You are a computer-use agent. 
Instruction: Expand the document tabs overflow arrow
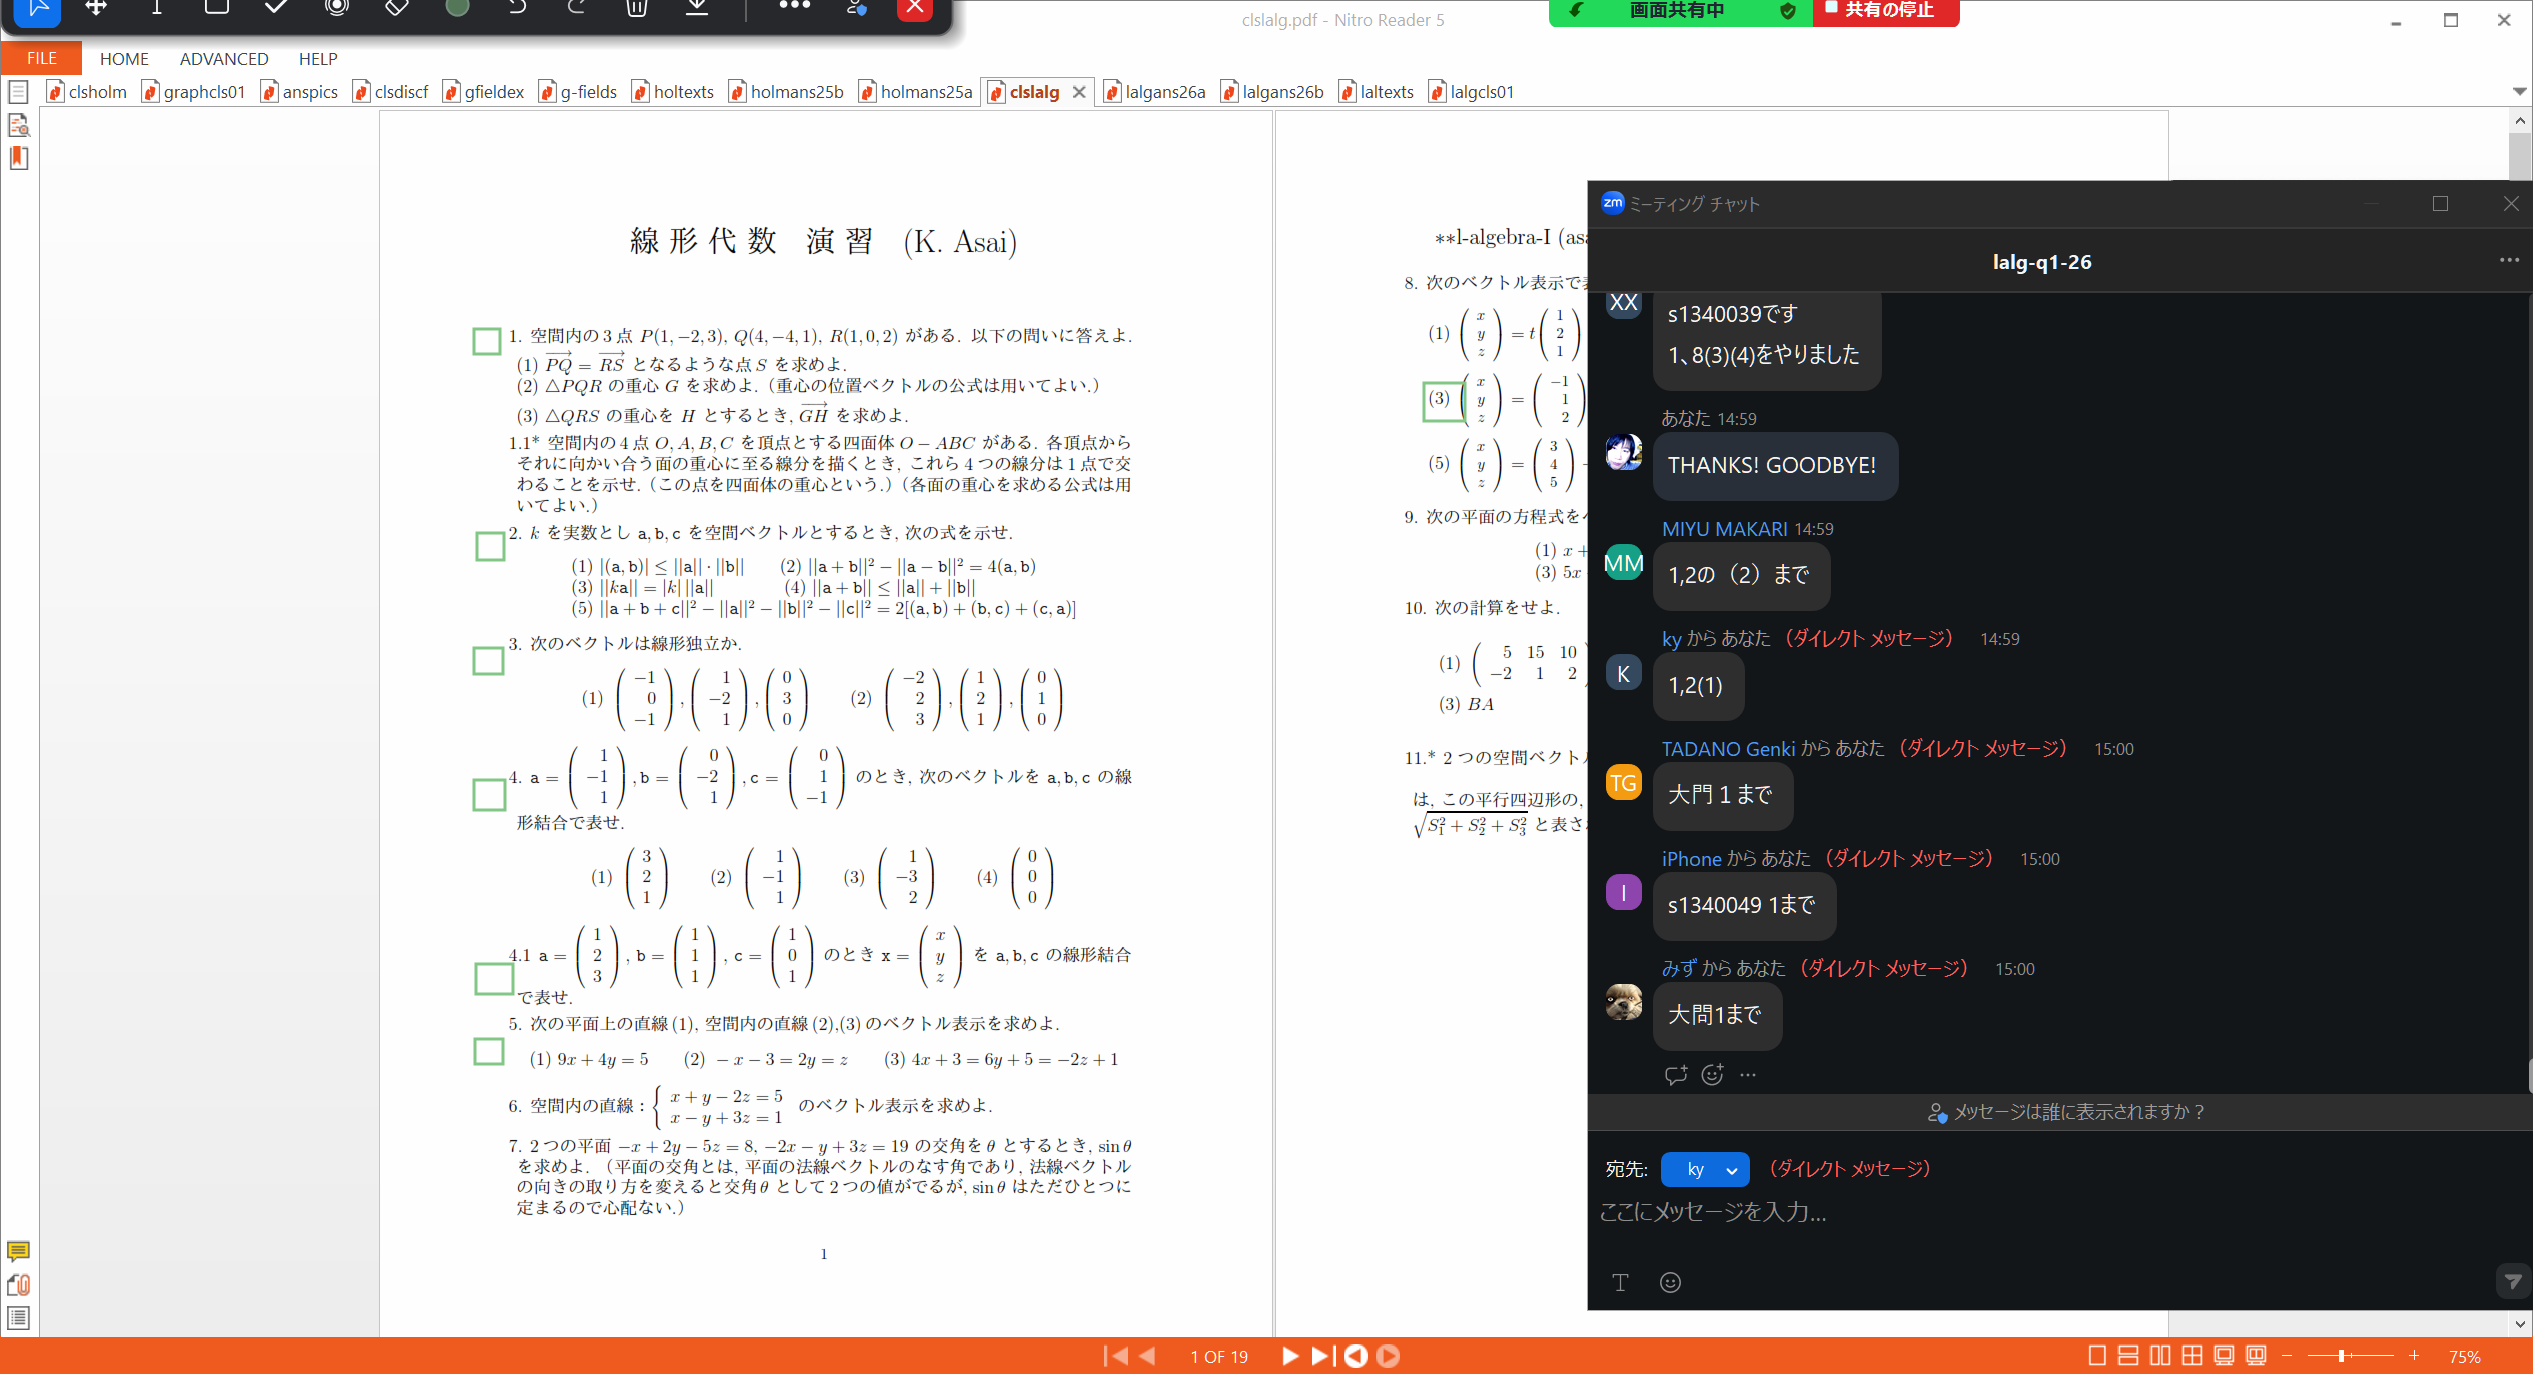(x=2519, y=91)
